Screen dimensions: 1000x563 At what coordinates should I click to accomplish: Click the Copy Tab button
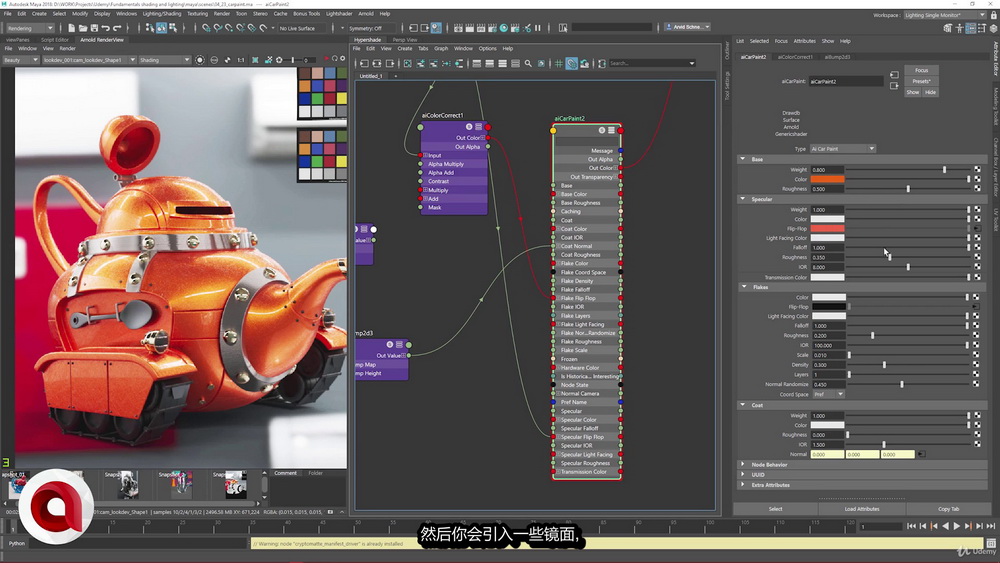[948, 509]
